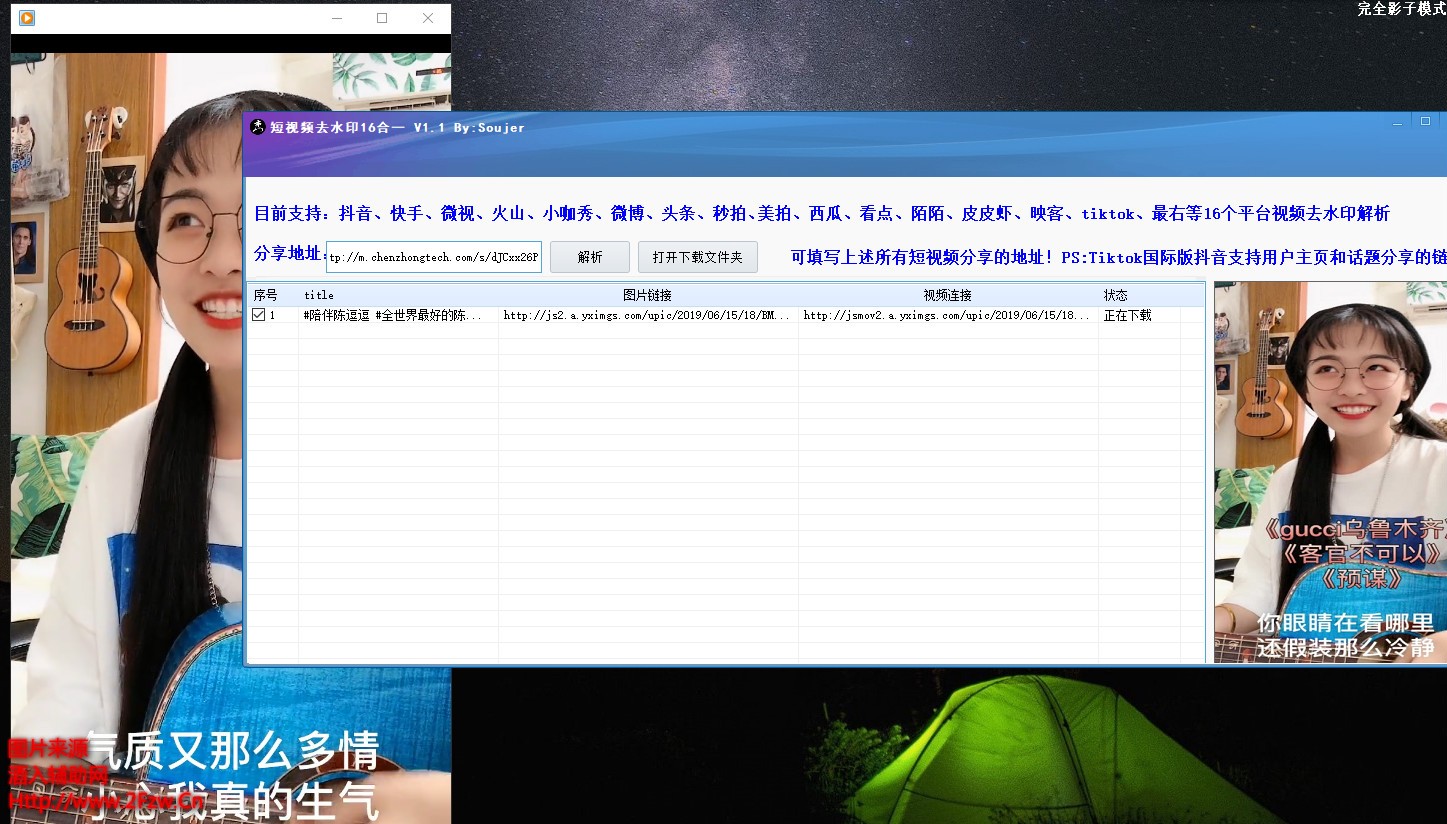Screen dimensions: 1447x824
Task: Focus the 分享地址 share URL input field
Action: coord(434,257)
